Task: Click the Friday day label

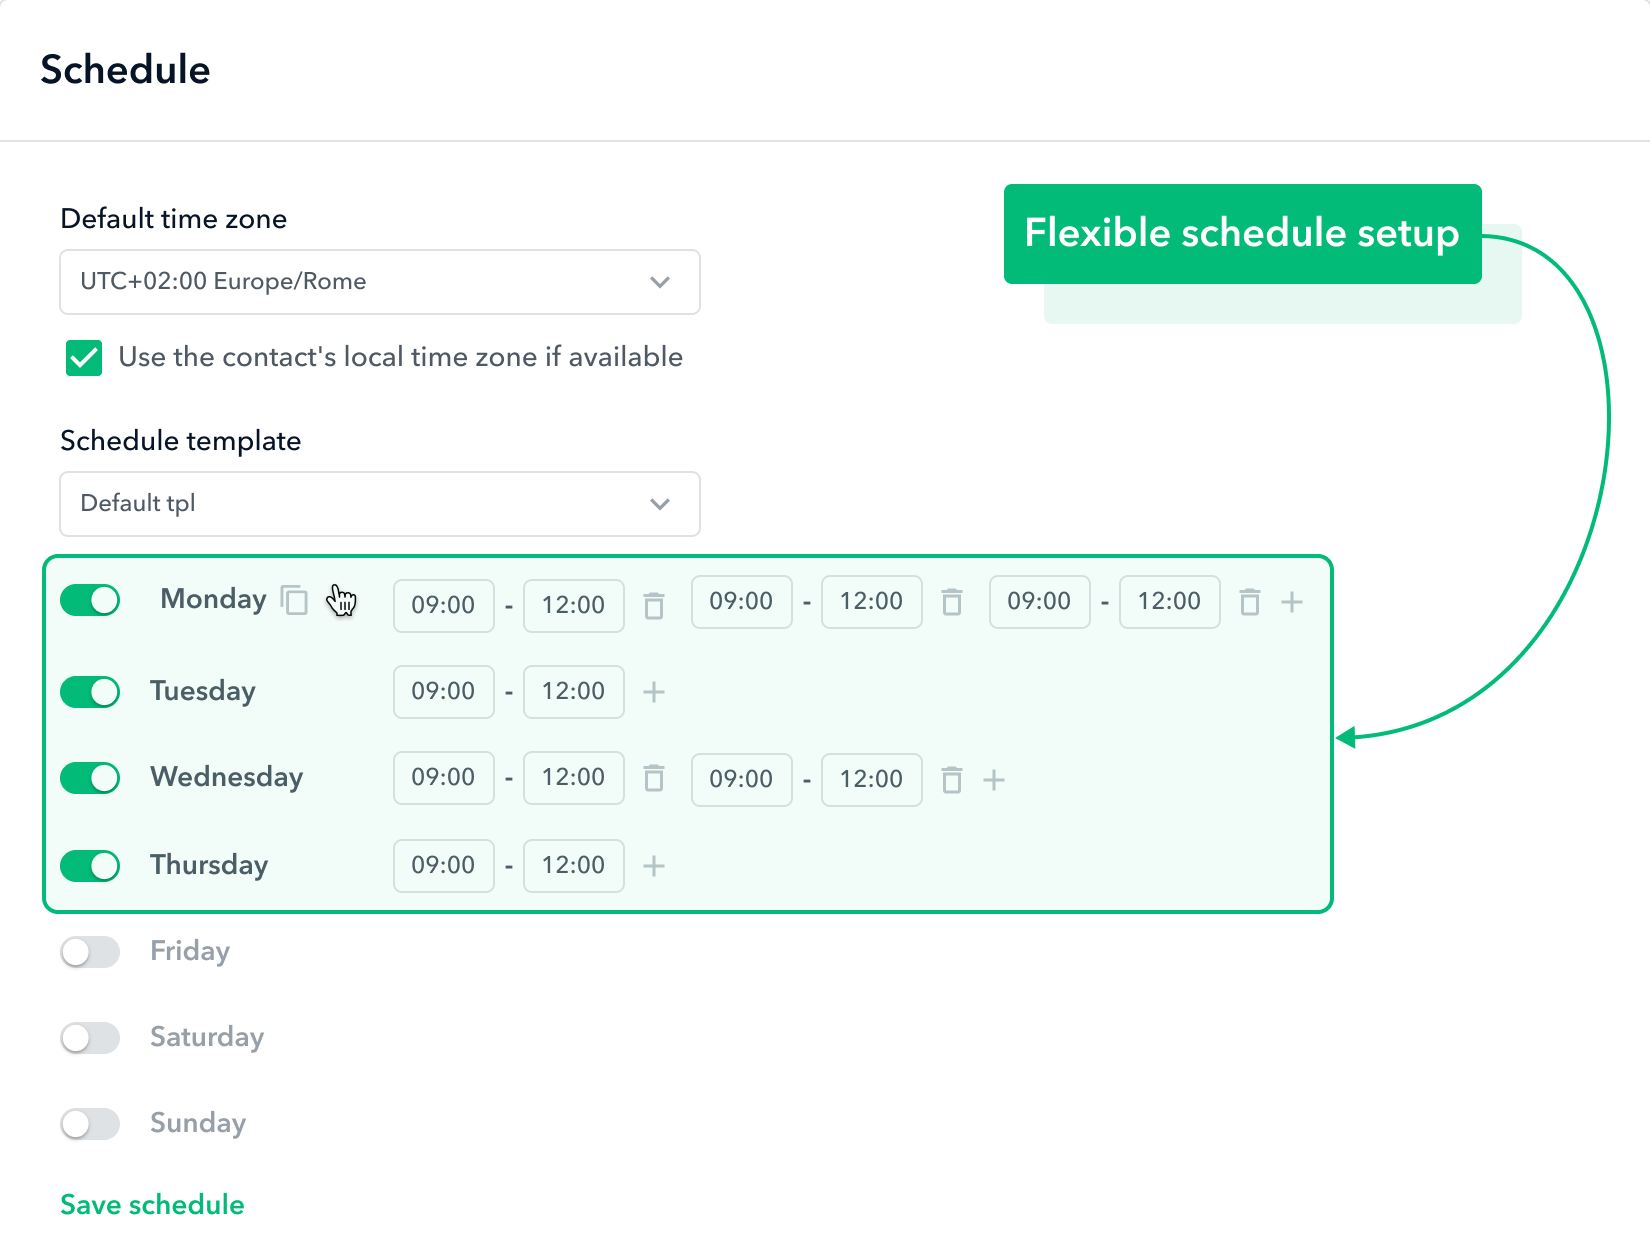Action: tap(190, 952)
